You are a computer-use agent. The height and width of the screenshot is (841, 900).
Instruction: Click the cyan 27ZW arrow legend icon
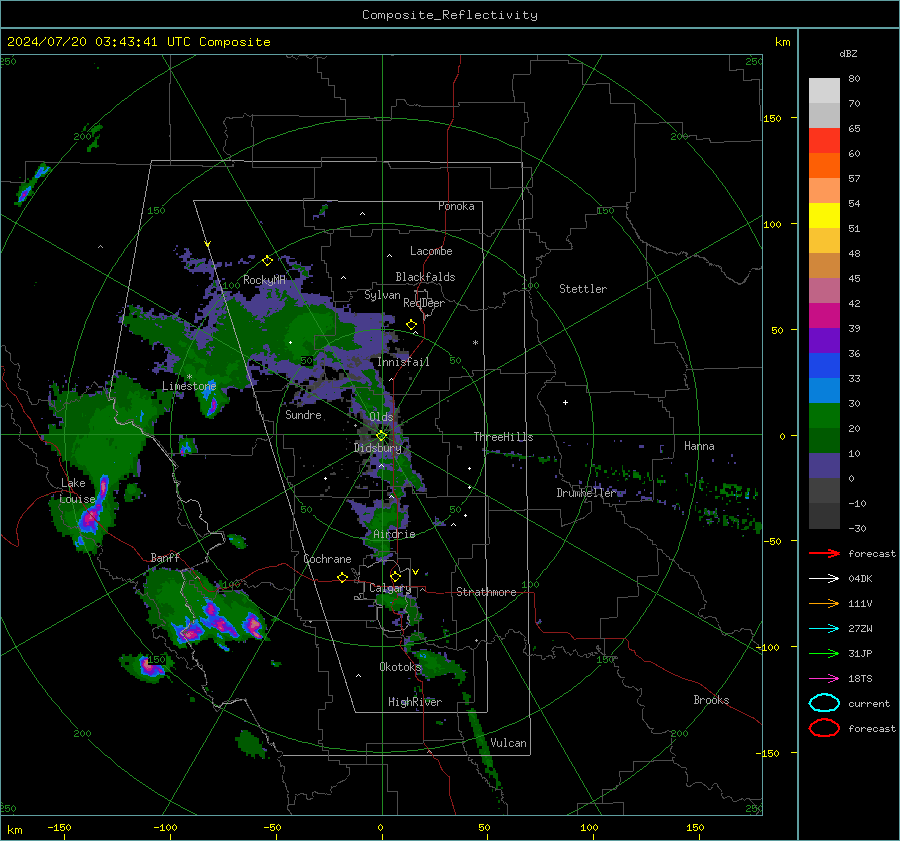point(824,629)
